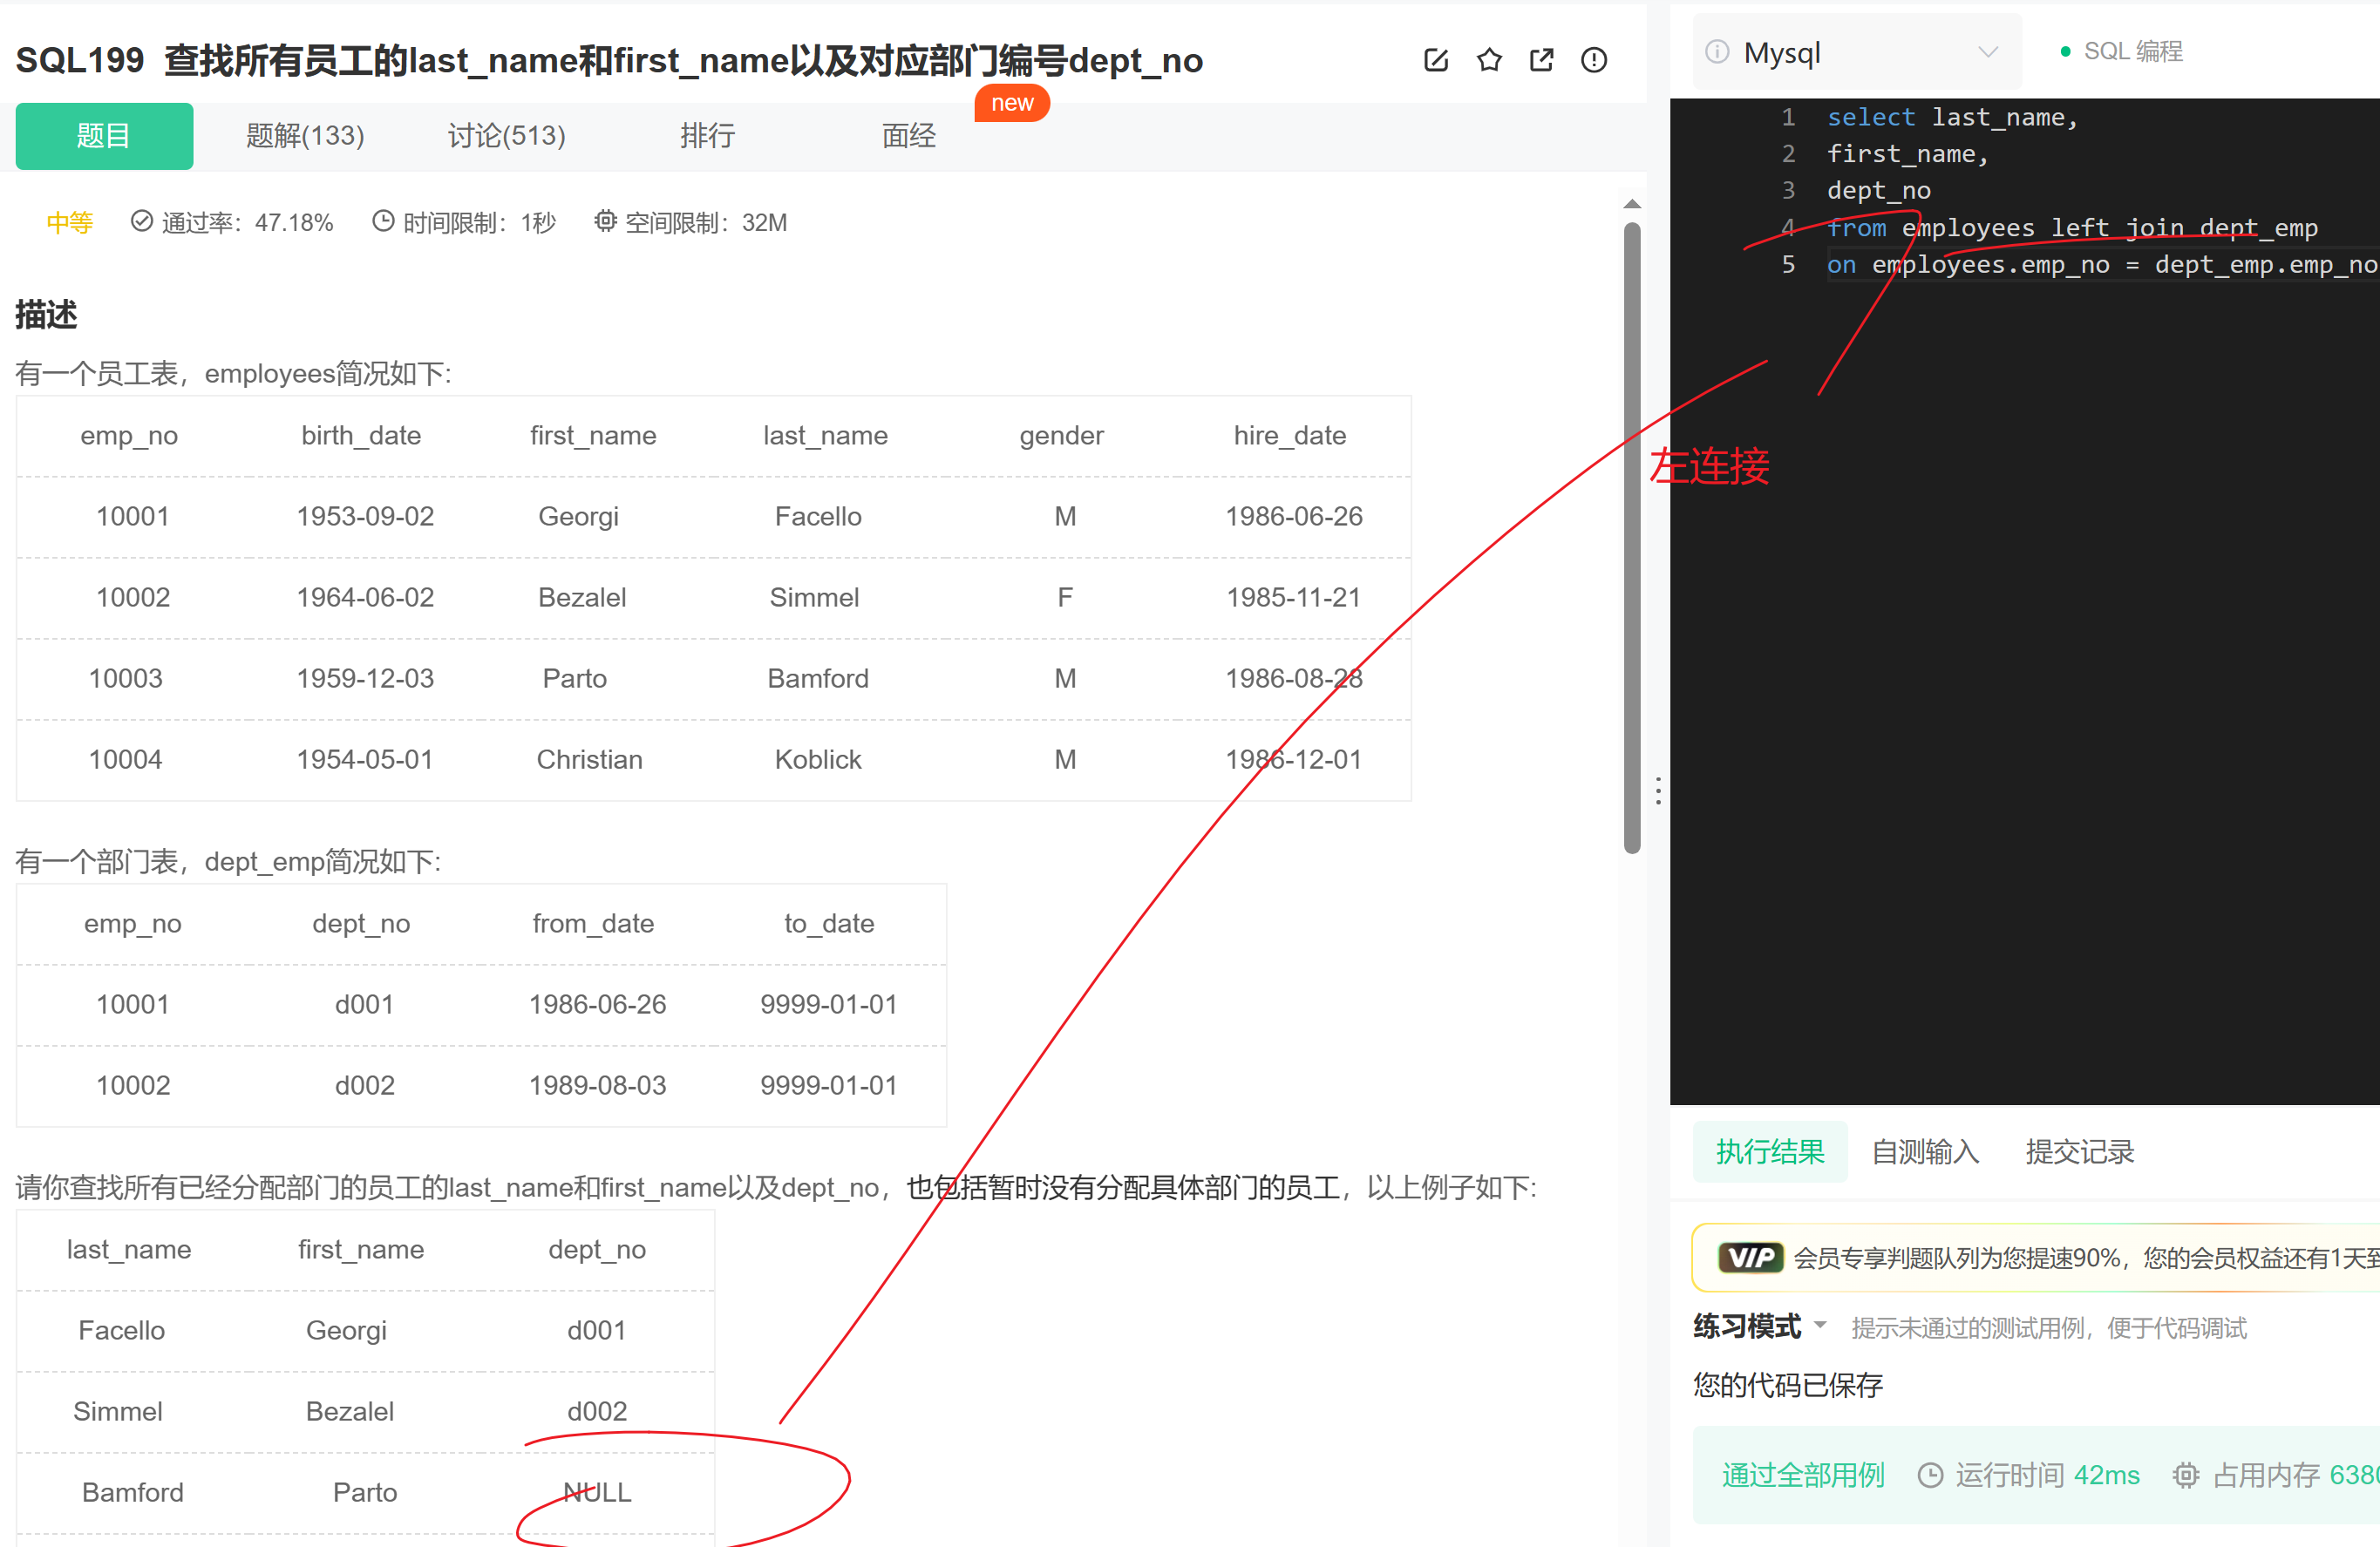This screenshot has height=1547, width=2380.
Task: Click the NULL cell in result example
Action: coord(597,1492)
